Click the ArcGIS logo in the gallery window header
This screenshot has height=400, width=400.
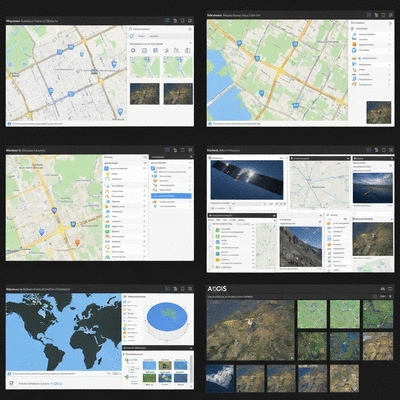217,289
